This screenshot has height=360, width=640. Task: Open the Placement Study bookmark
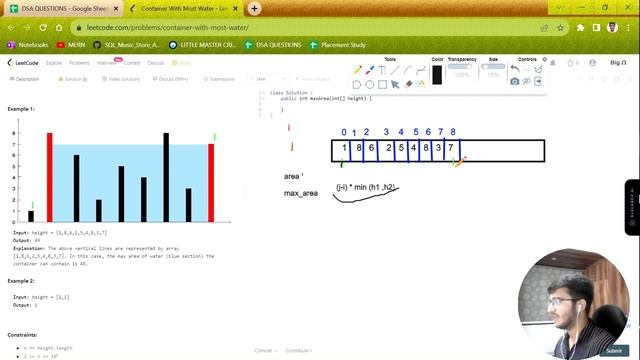tap(338, 45)
